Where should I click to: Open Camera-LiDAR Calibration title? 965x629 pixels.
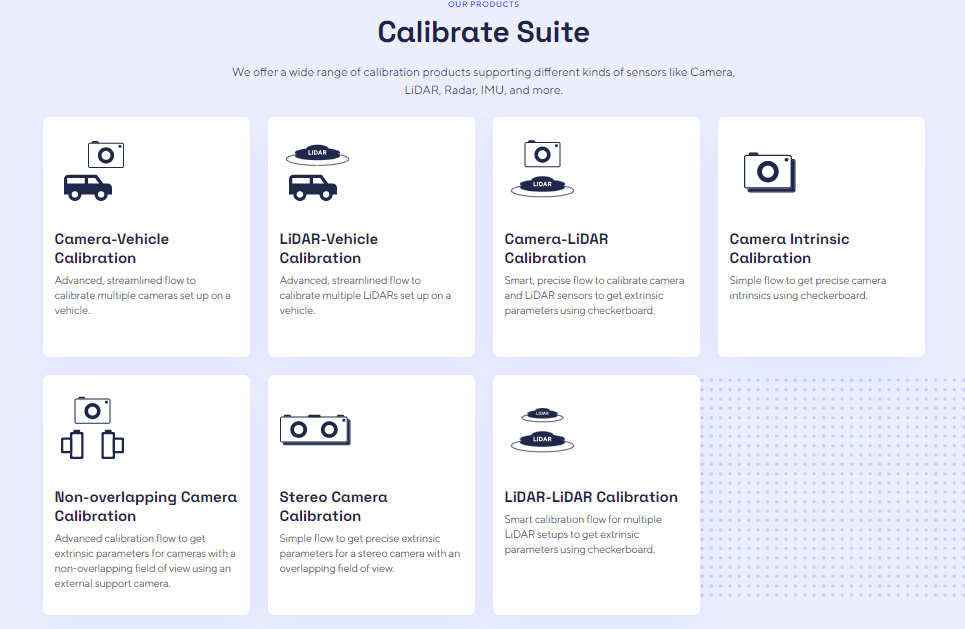coord(556,248)
